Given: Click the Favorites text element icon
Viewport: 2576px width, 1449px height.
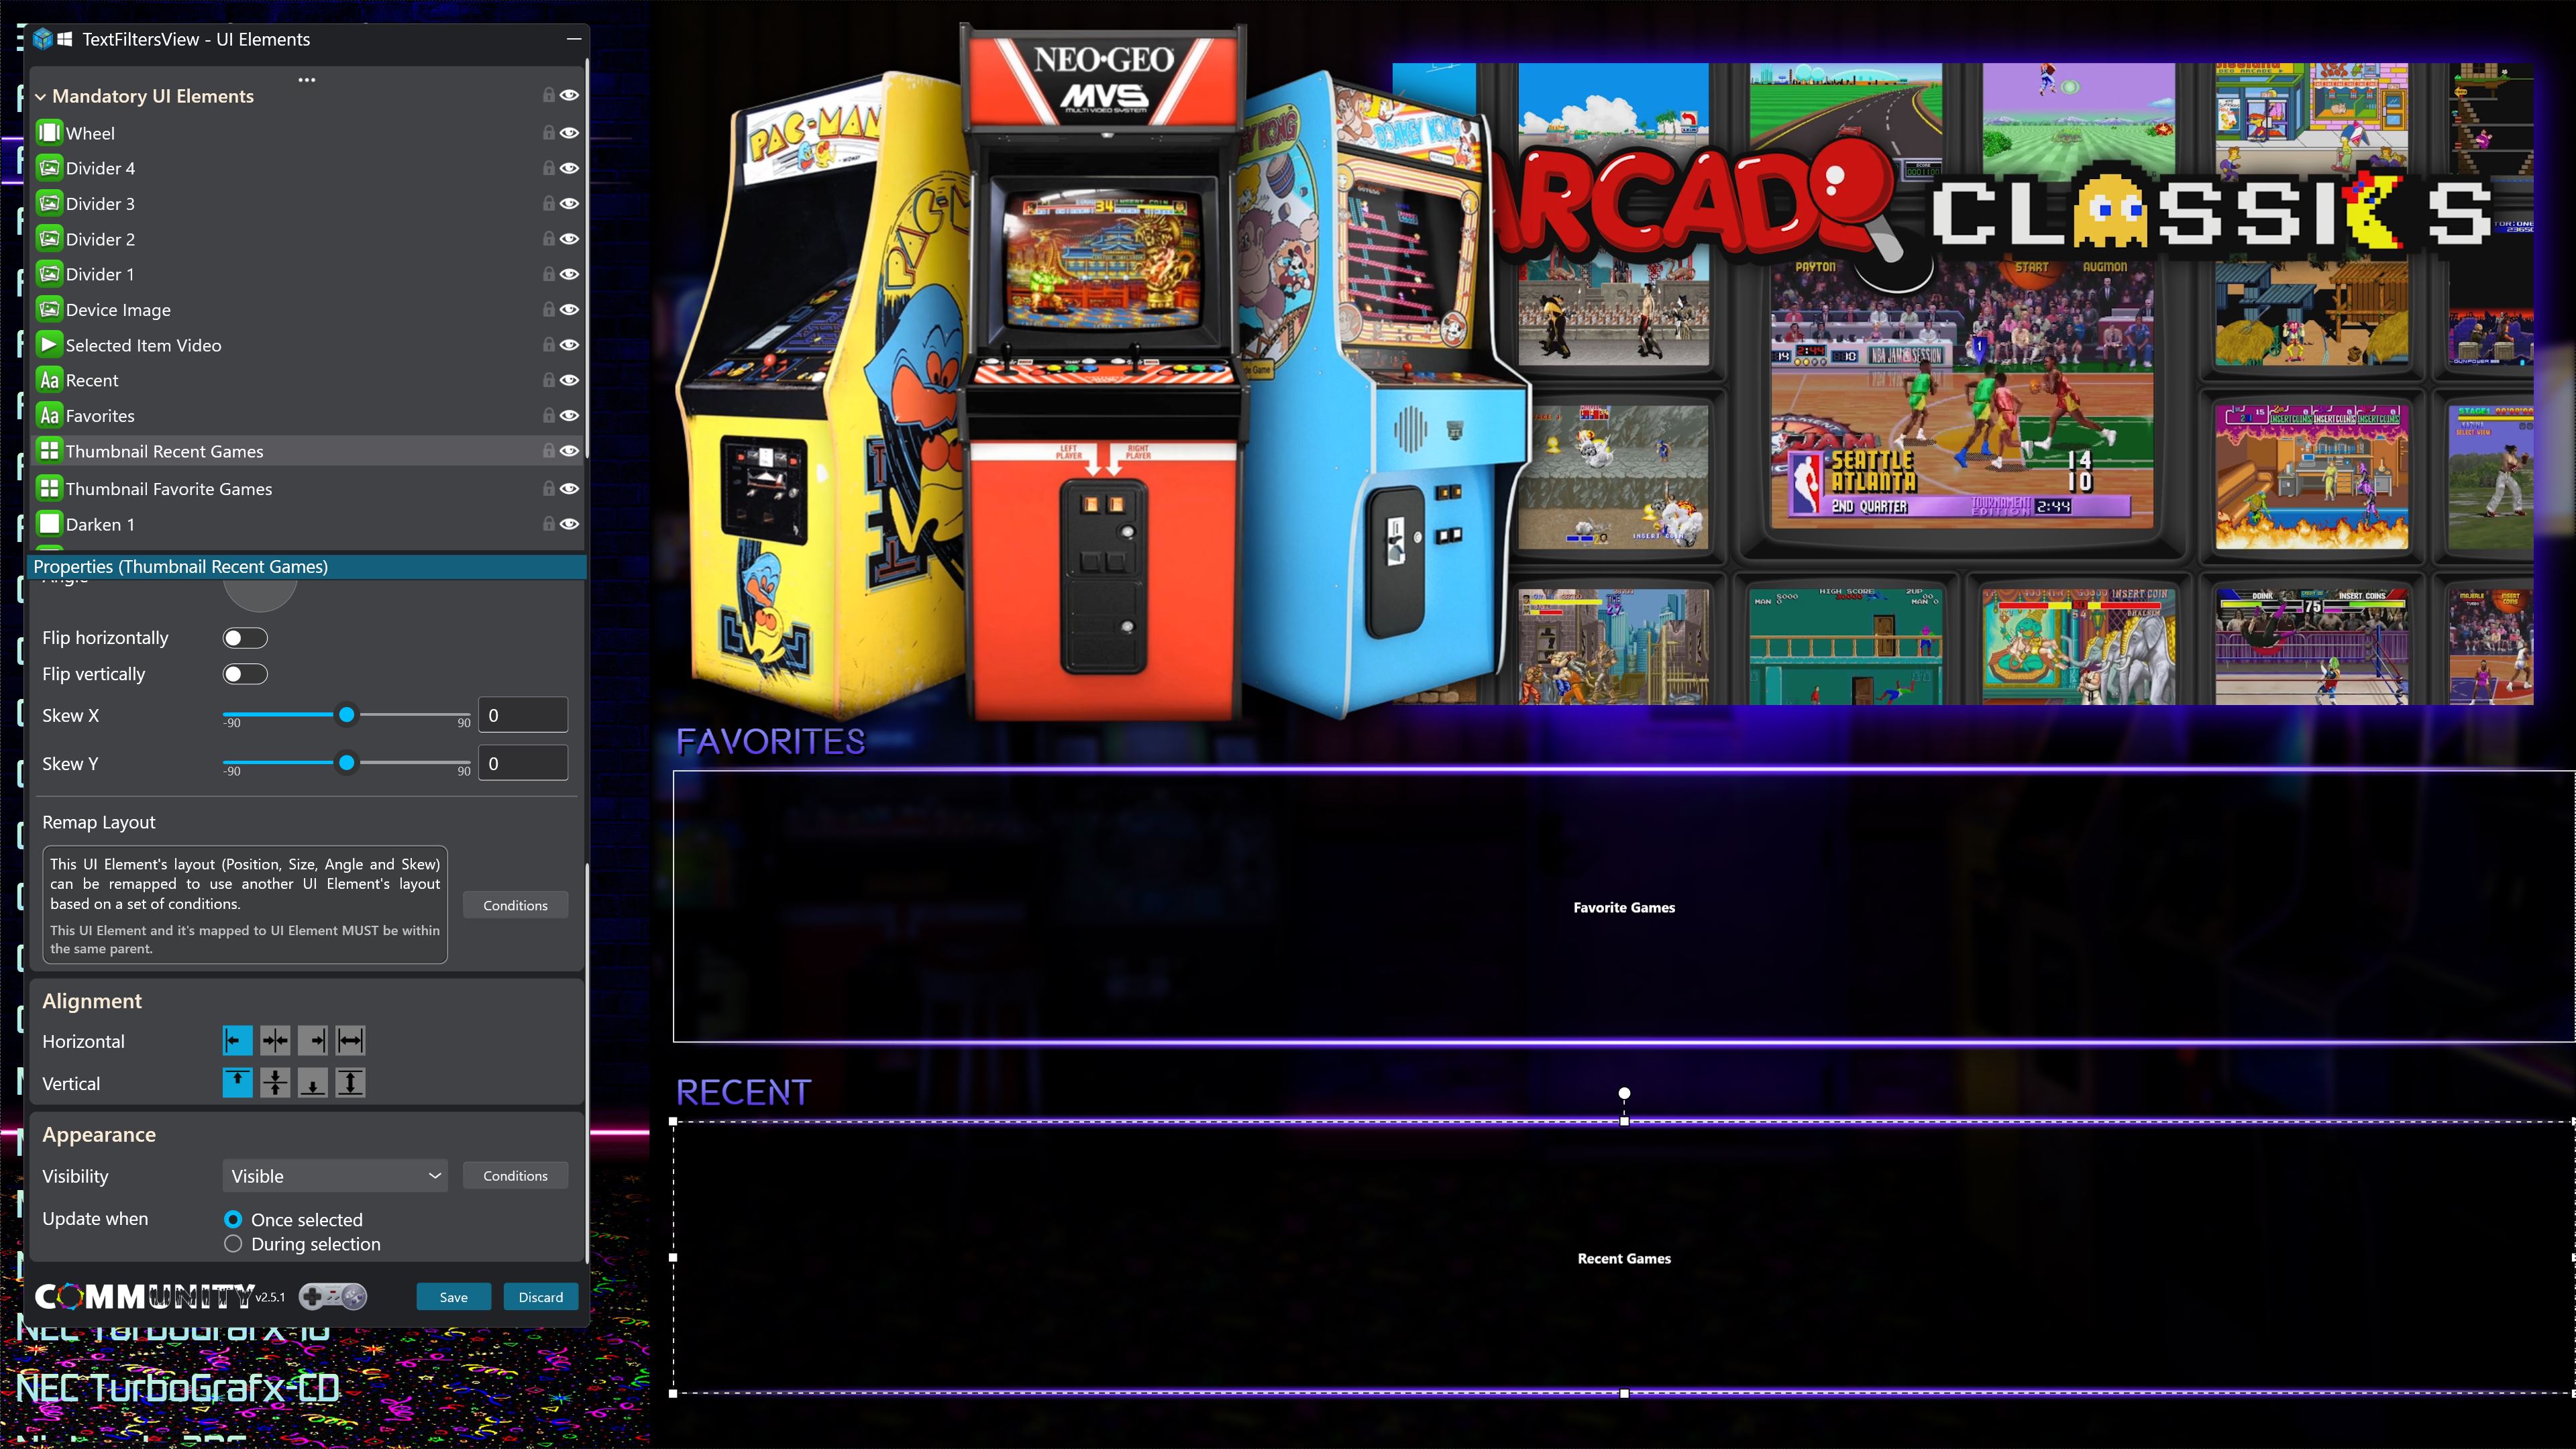Looking at the screenshot, I should (x=49, y=415).
